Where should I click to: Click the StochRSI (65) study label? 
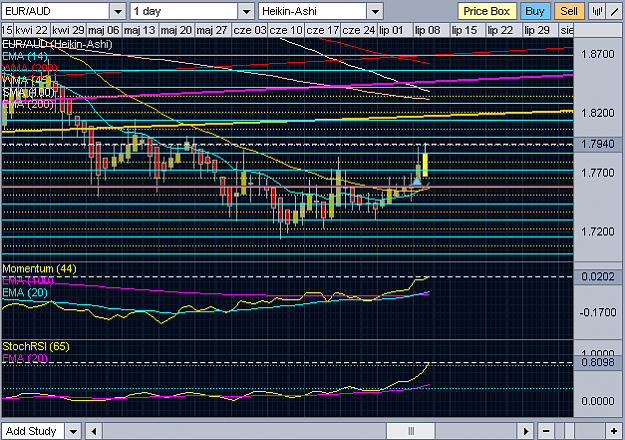(36, 346)
